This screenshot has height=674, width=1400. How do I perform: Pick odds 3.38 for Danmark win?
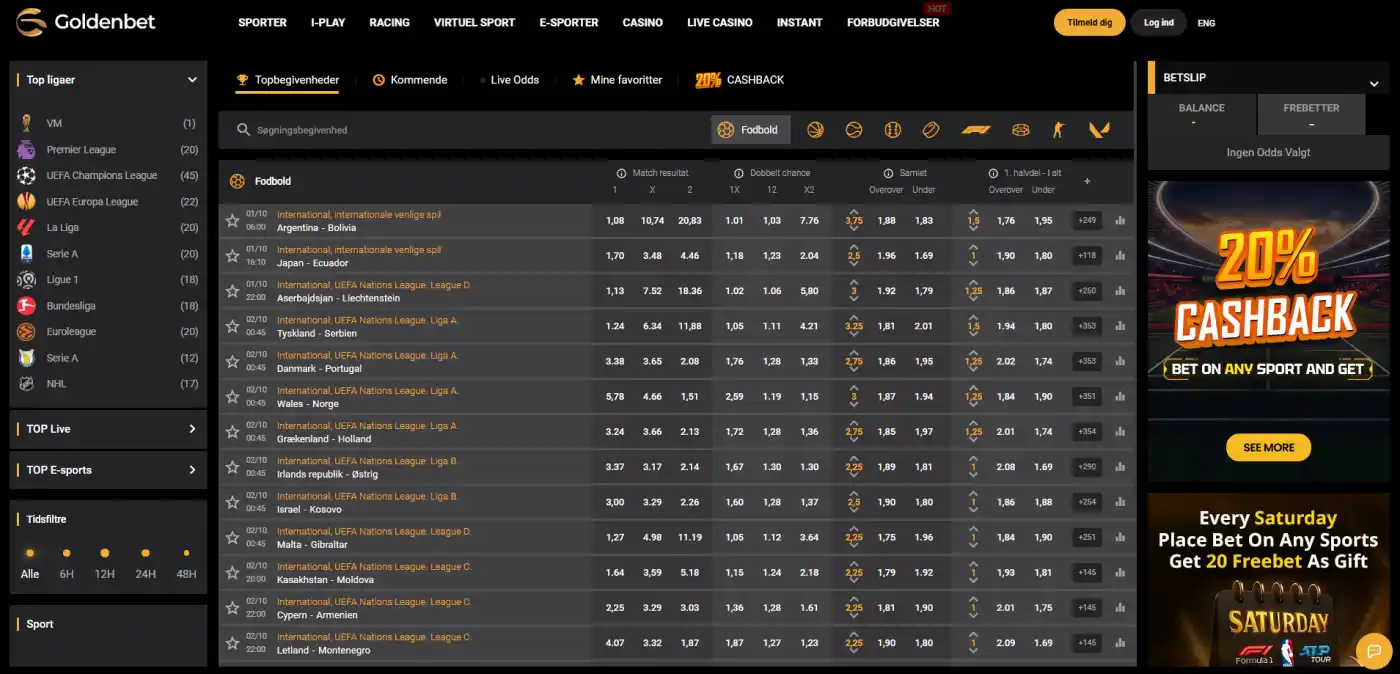[x=615, y=361]
